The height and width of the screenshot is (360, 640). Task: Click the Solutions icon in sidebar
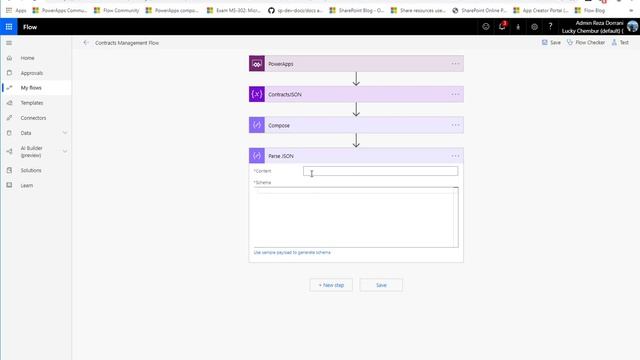pyautogui.click(x=9, y=170)
